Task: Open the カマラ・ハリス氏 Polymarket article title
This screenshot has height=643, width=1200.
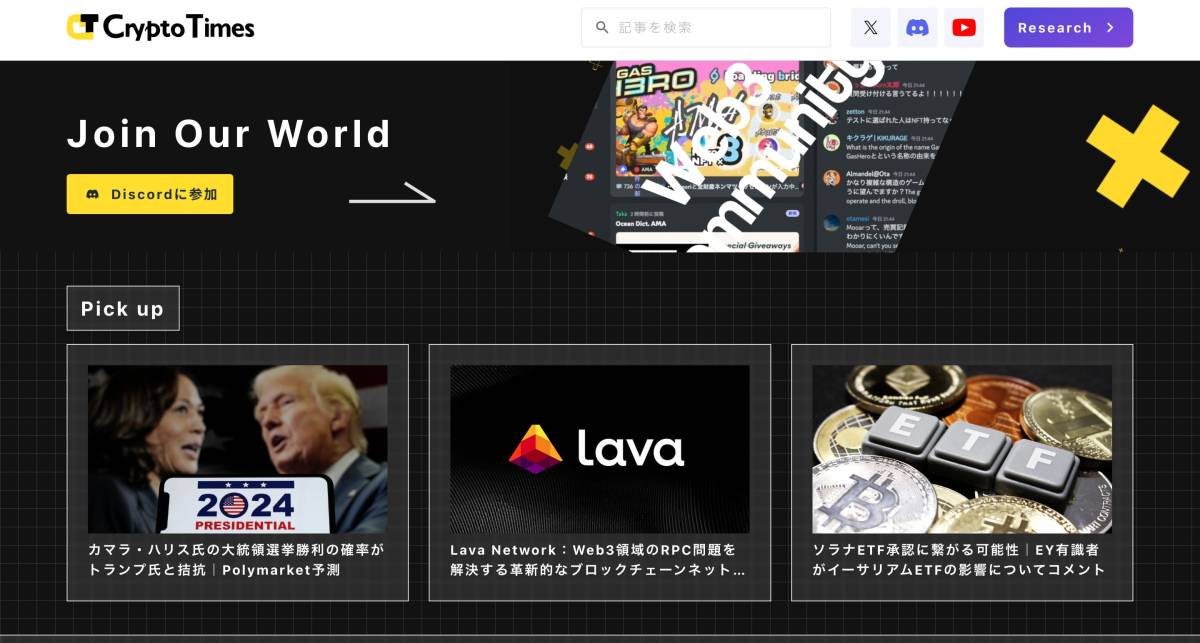Action: tap(236, 560)
